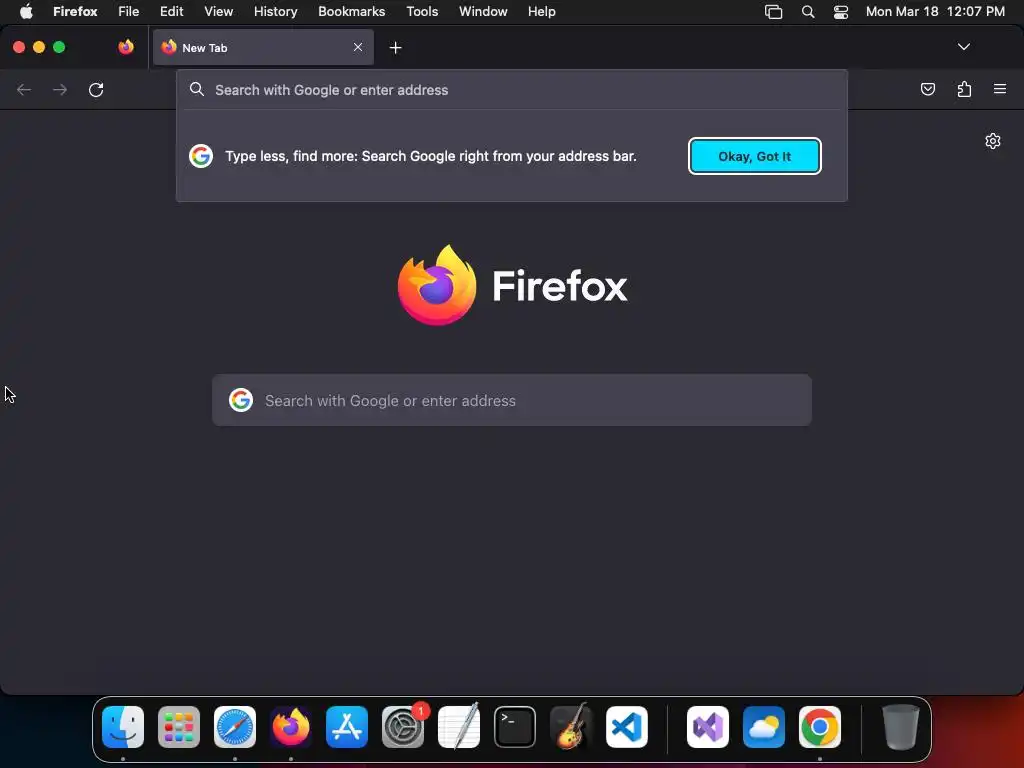Open Control Center in the menu bar
This screenshot has width=1024, height=768.
click(x=840, y=12)
